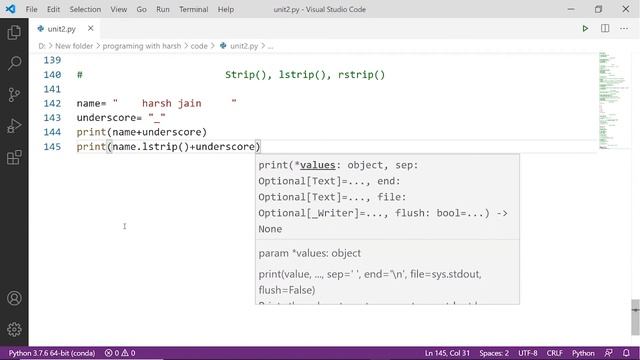Close the unit2.py tab
The image size is (640, 360).
[x=91, y=29]
